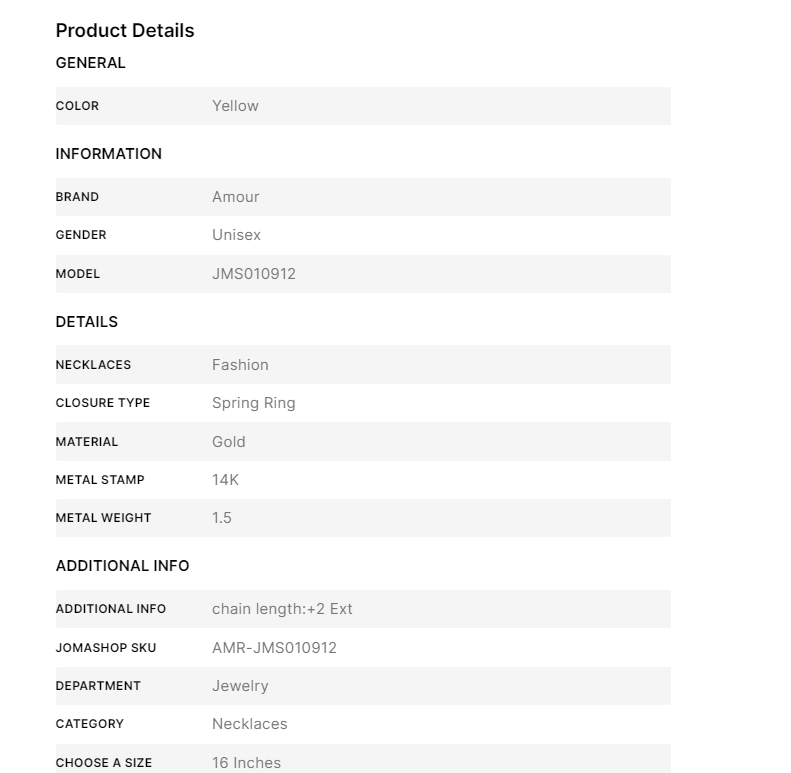Click the ADDITIONAL INFO section heading
Viewport: 791px width, 773px height.
pos(122,566)
